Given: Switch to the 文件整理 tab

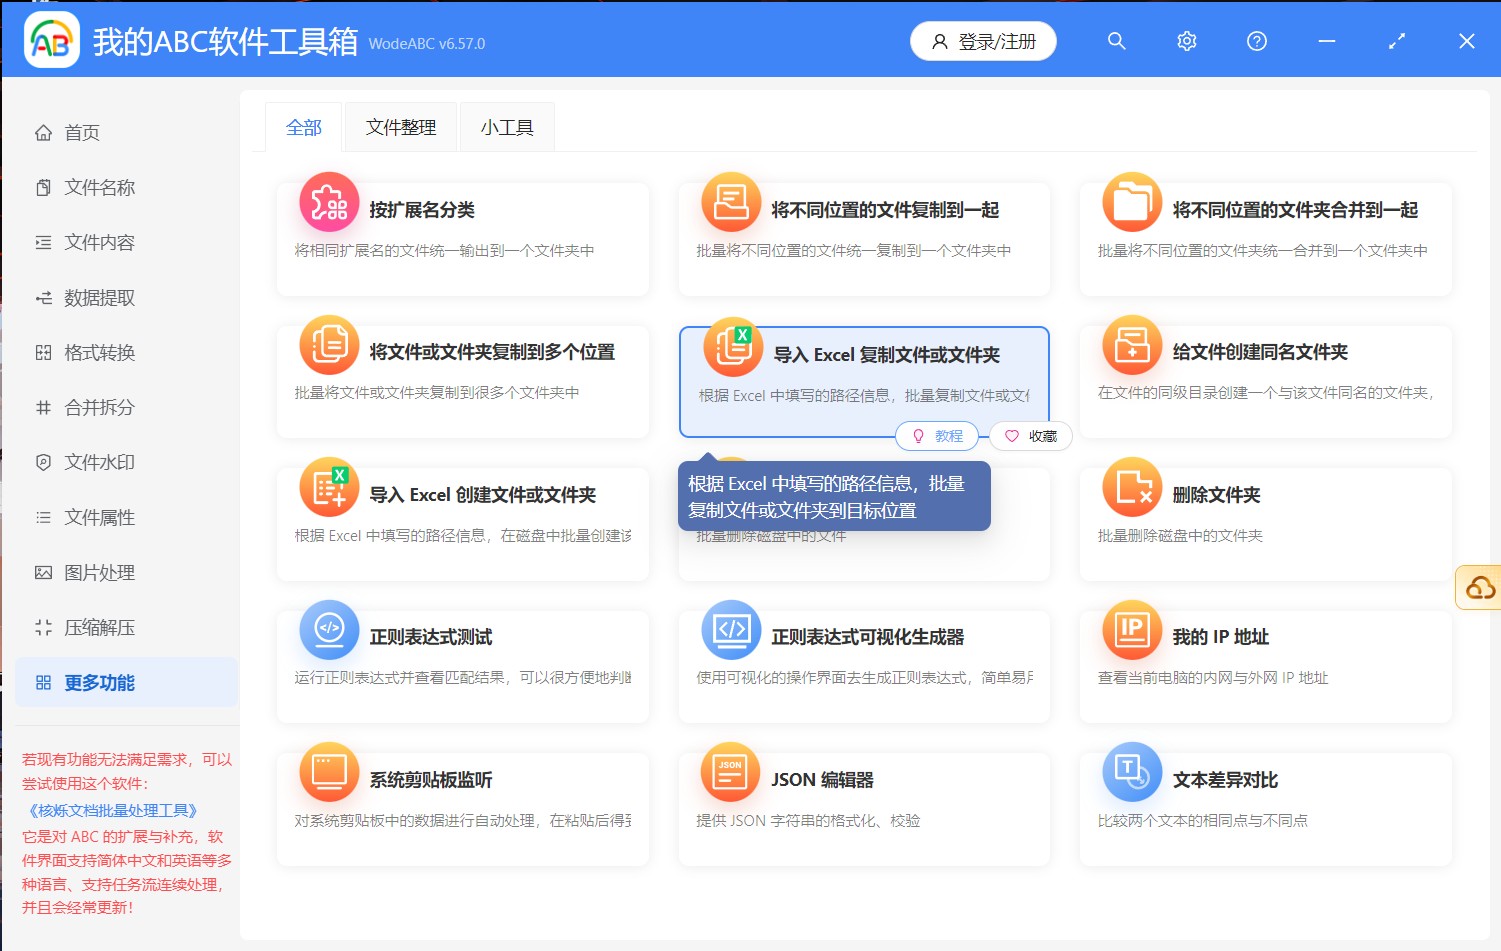Looking at the screenshot, I should click(x=401, y=128).
